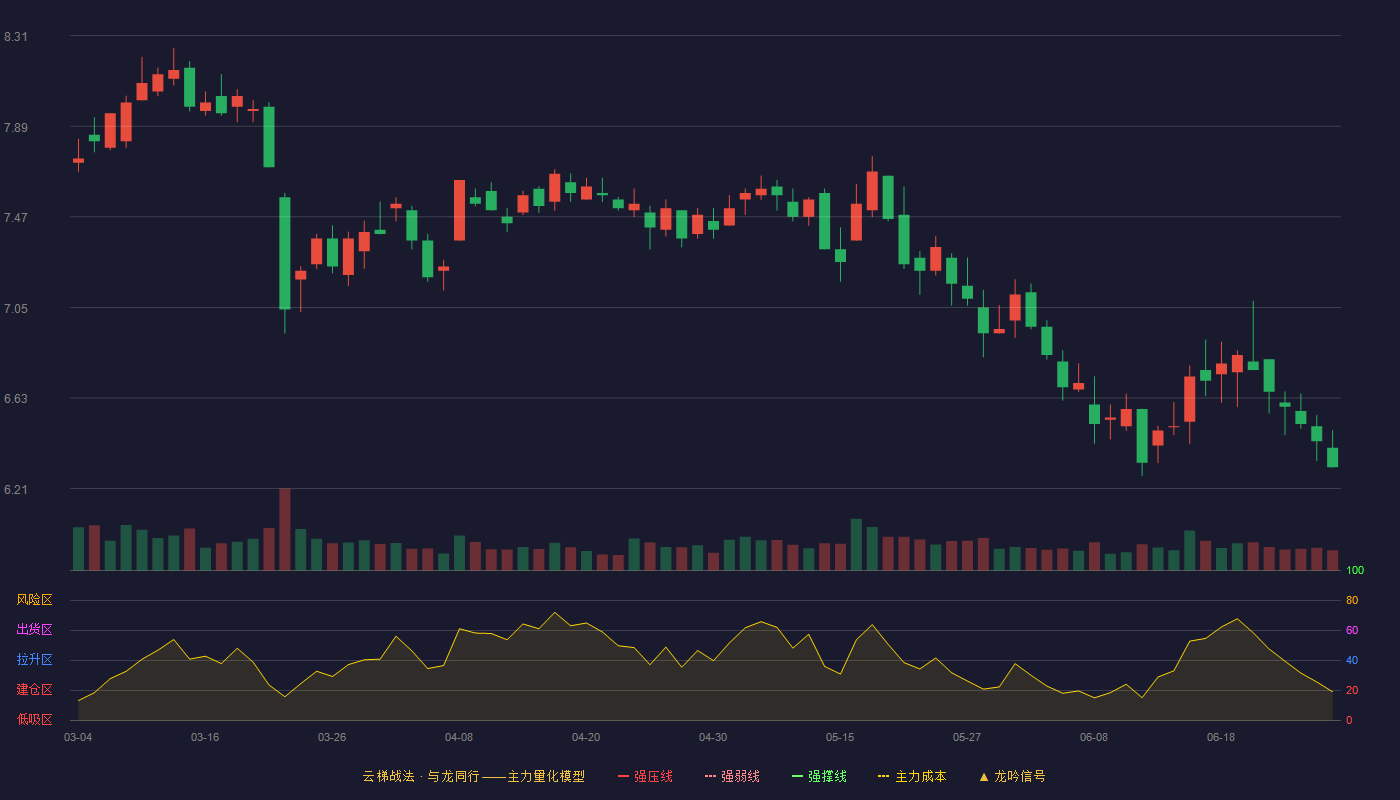Image resolution: width=1400 pixels, height=800 pixels.
Task: Select the 低吸区 zone label
Action: 34,719
